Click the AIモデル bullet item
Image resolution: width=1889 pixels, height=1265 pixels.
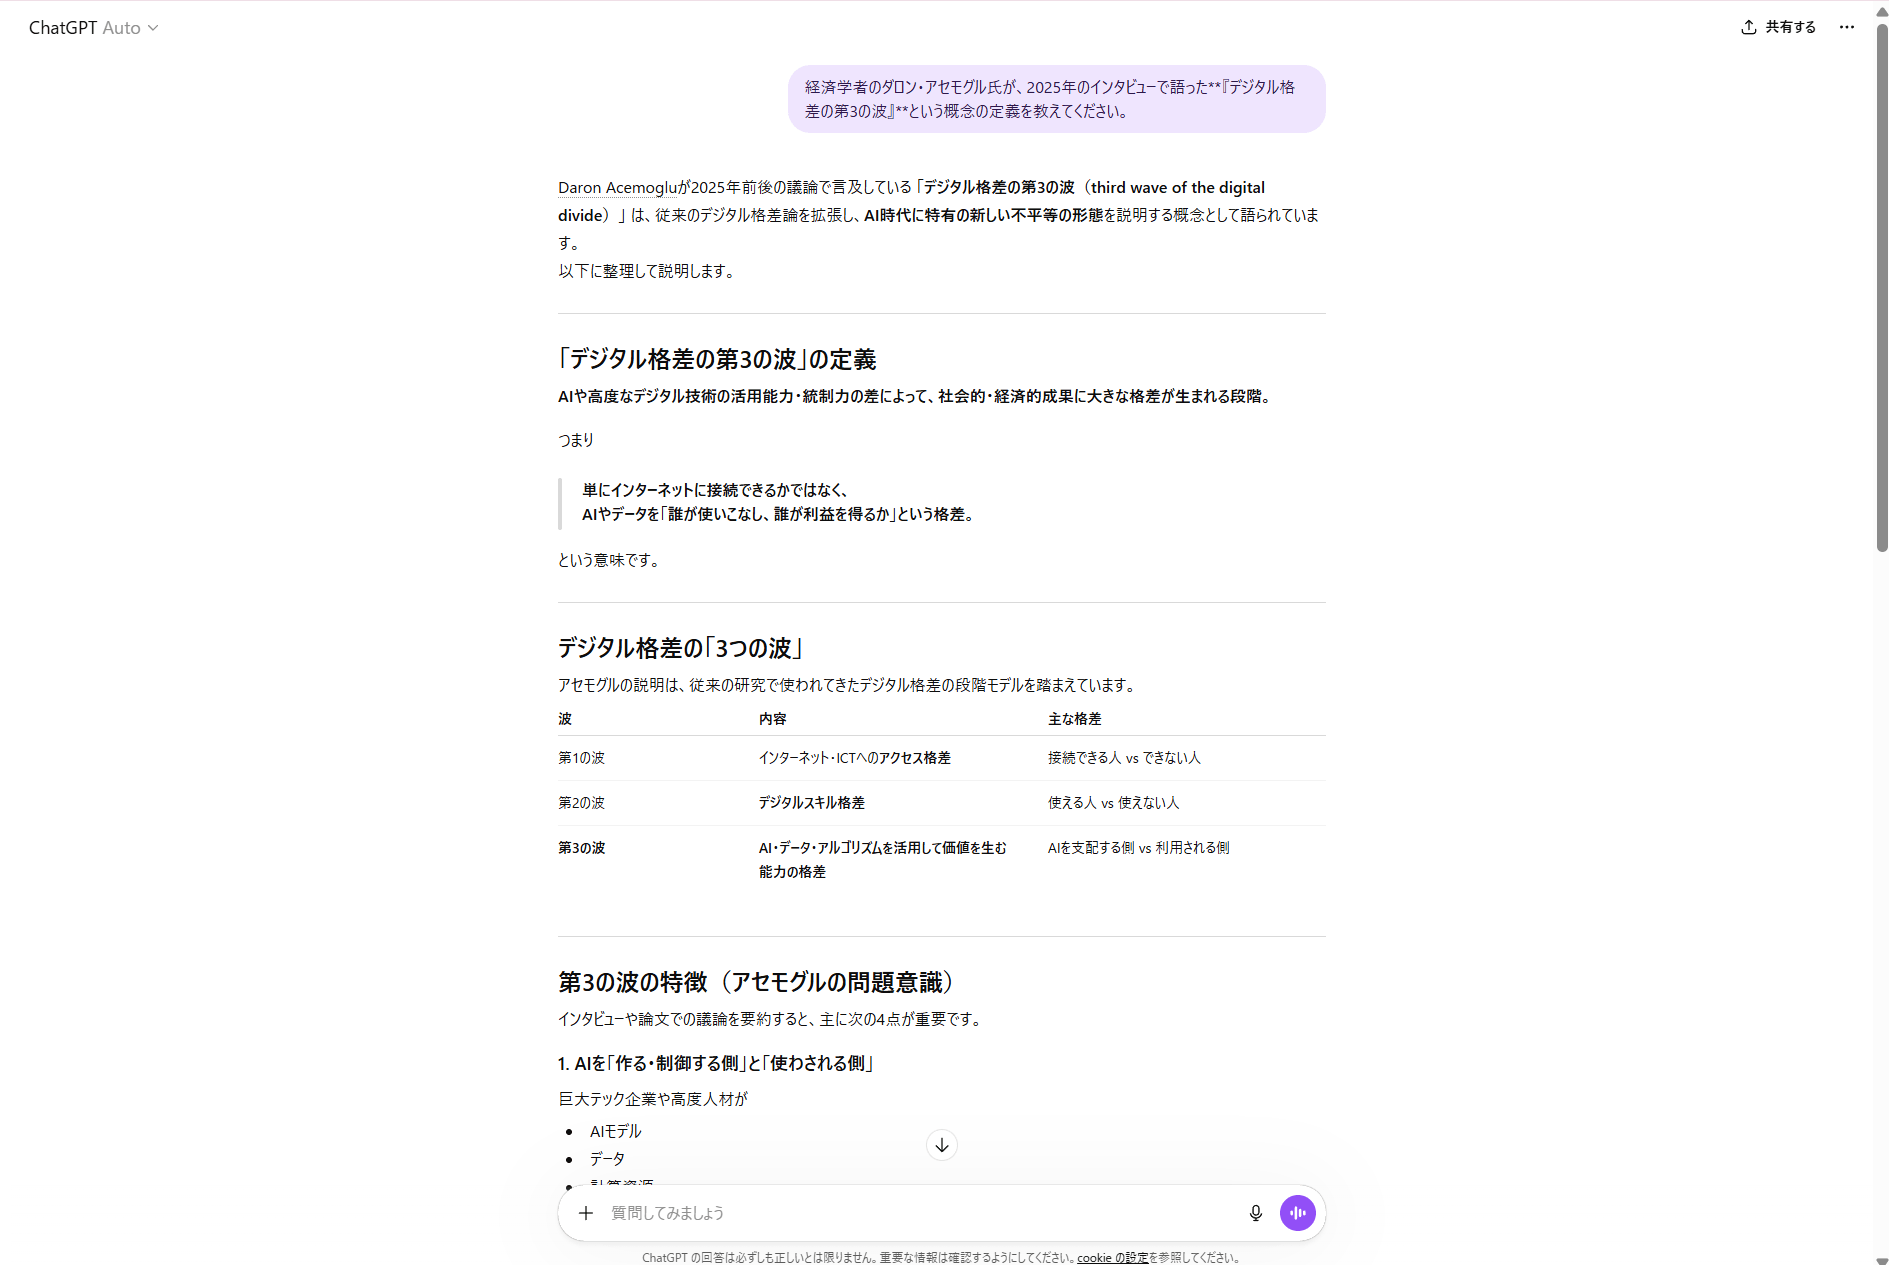coord(615,1131)
